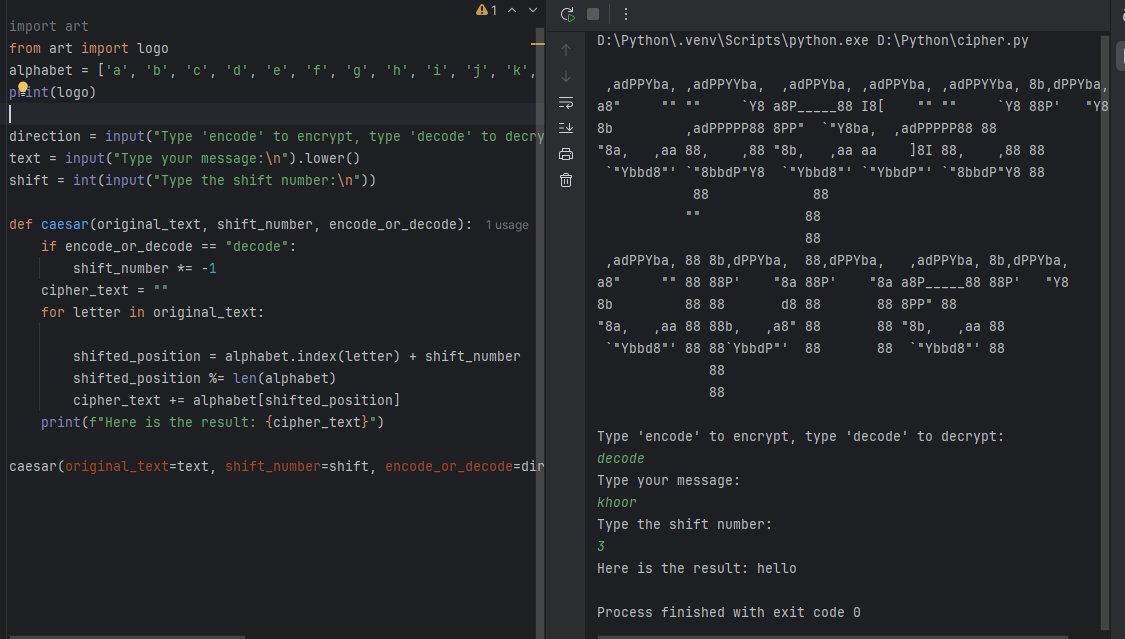Click the 'cipher_text = ""' line
The width and height of the screenshot is (1125, 639).
point(105,290)
